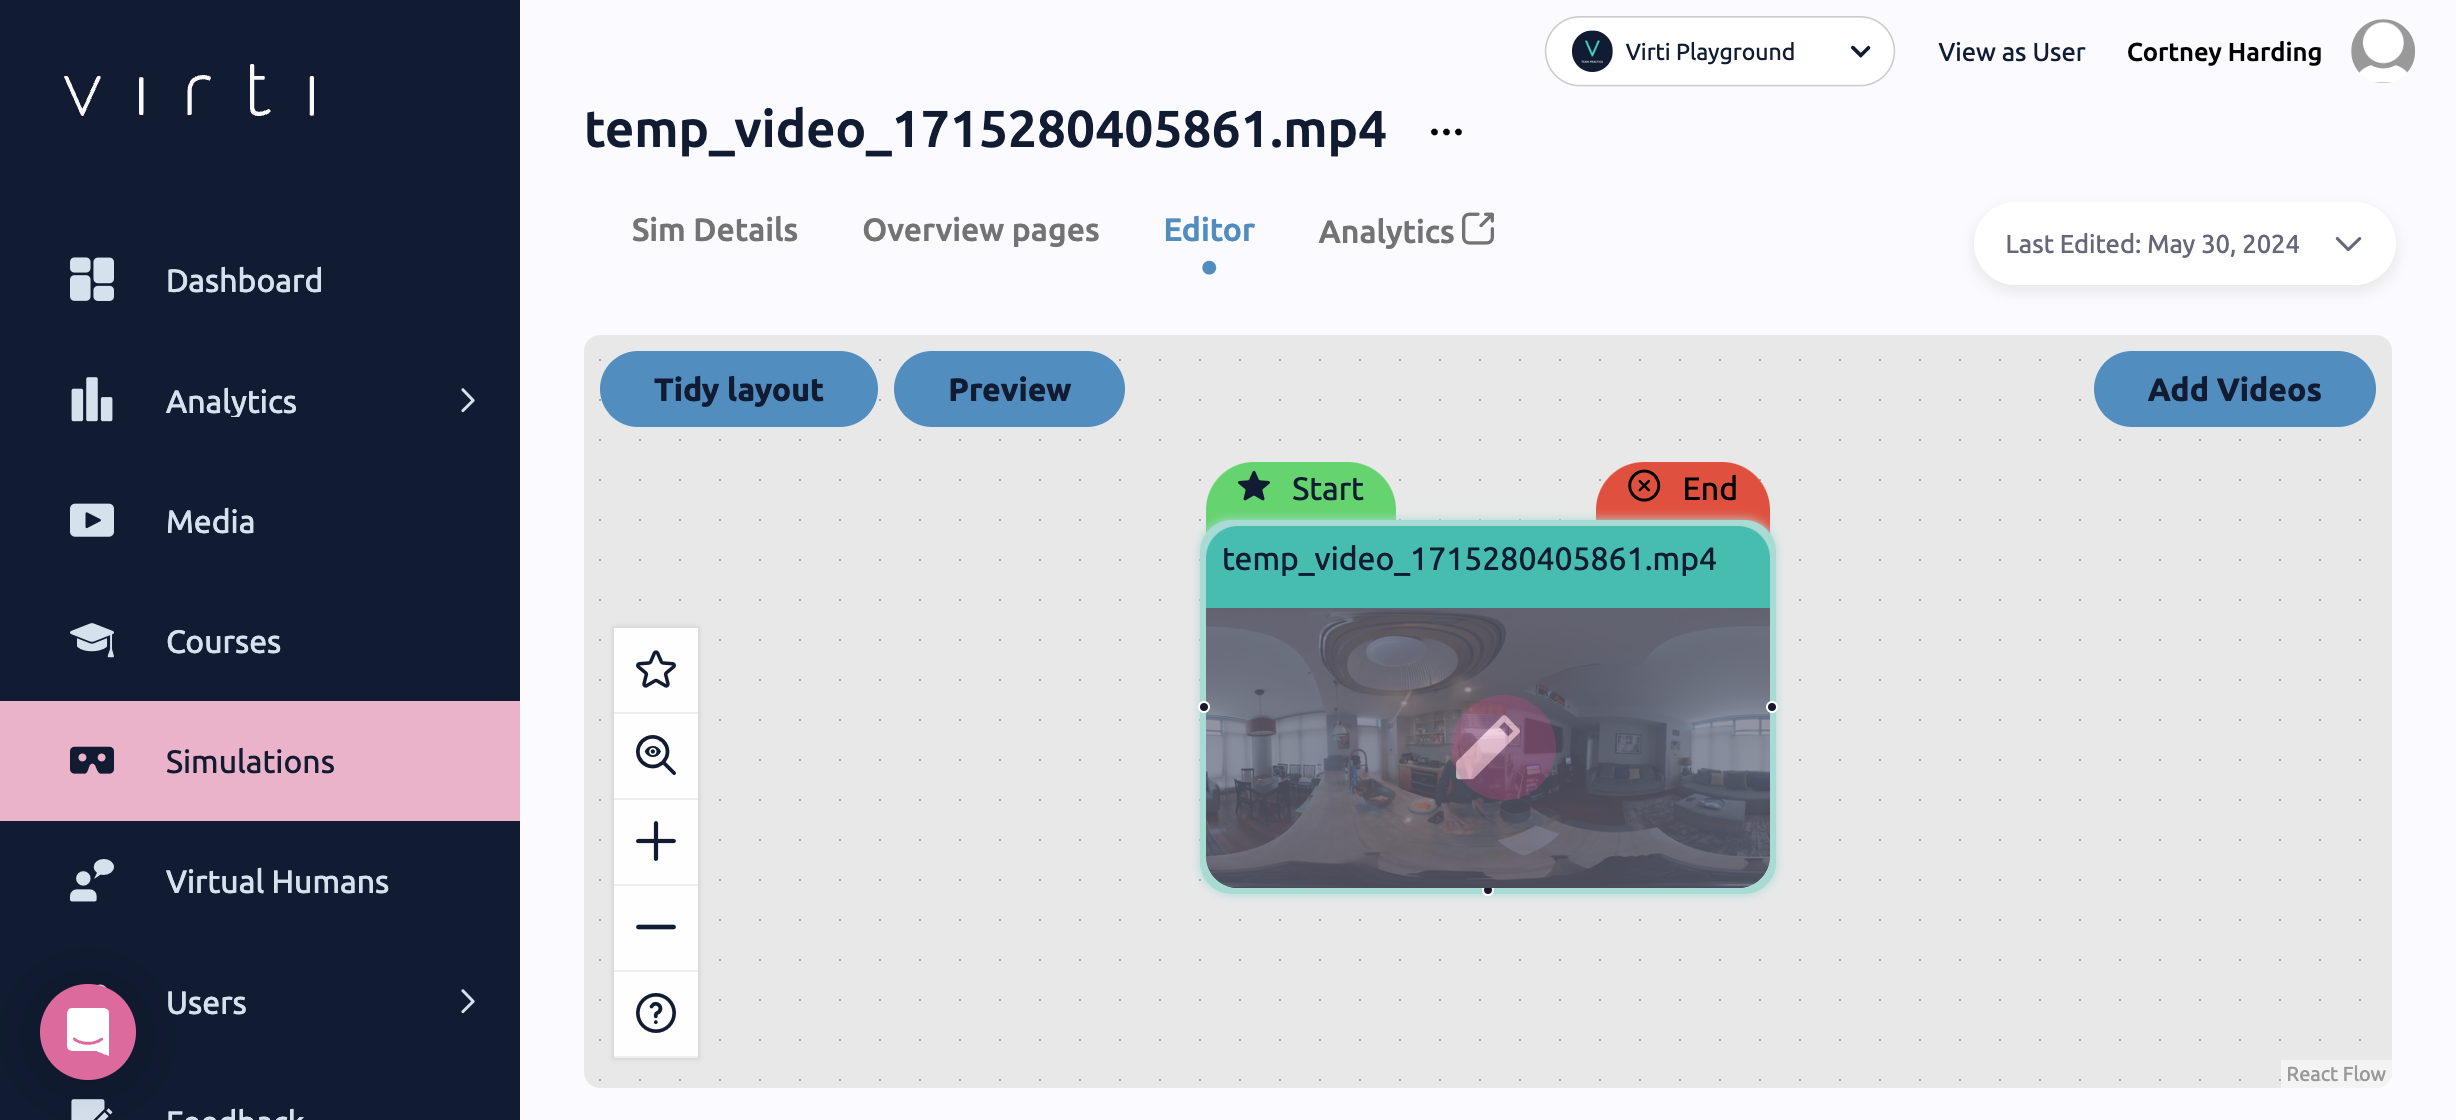Switch to the Sim Details tab
The image size is (2456, 1120).
pos(714,230)
